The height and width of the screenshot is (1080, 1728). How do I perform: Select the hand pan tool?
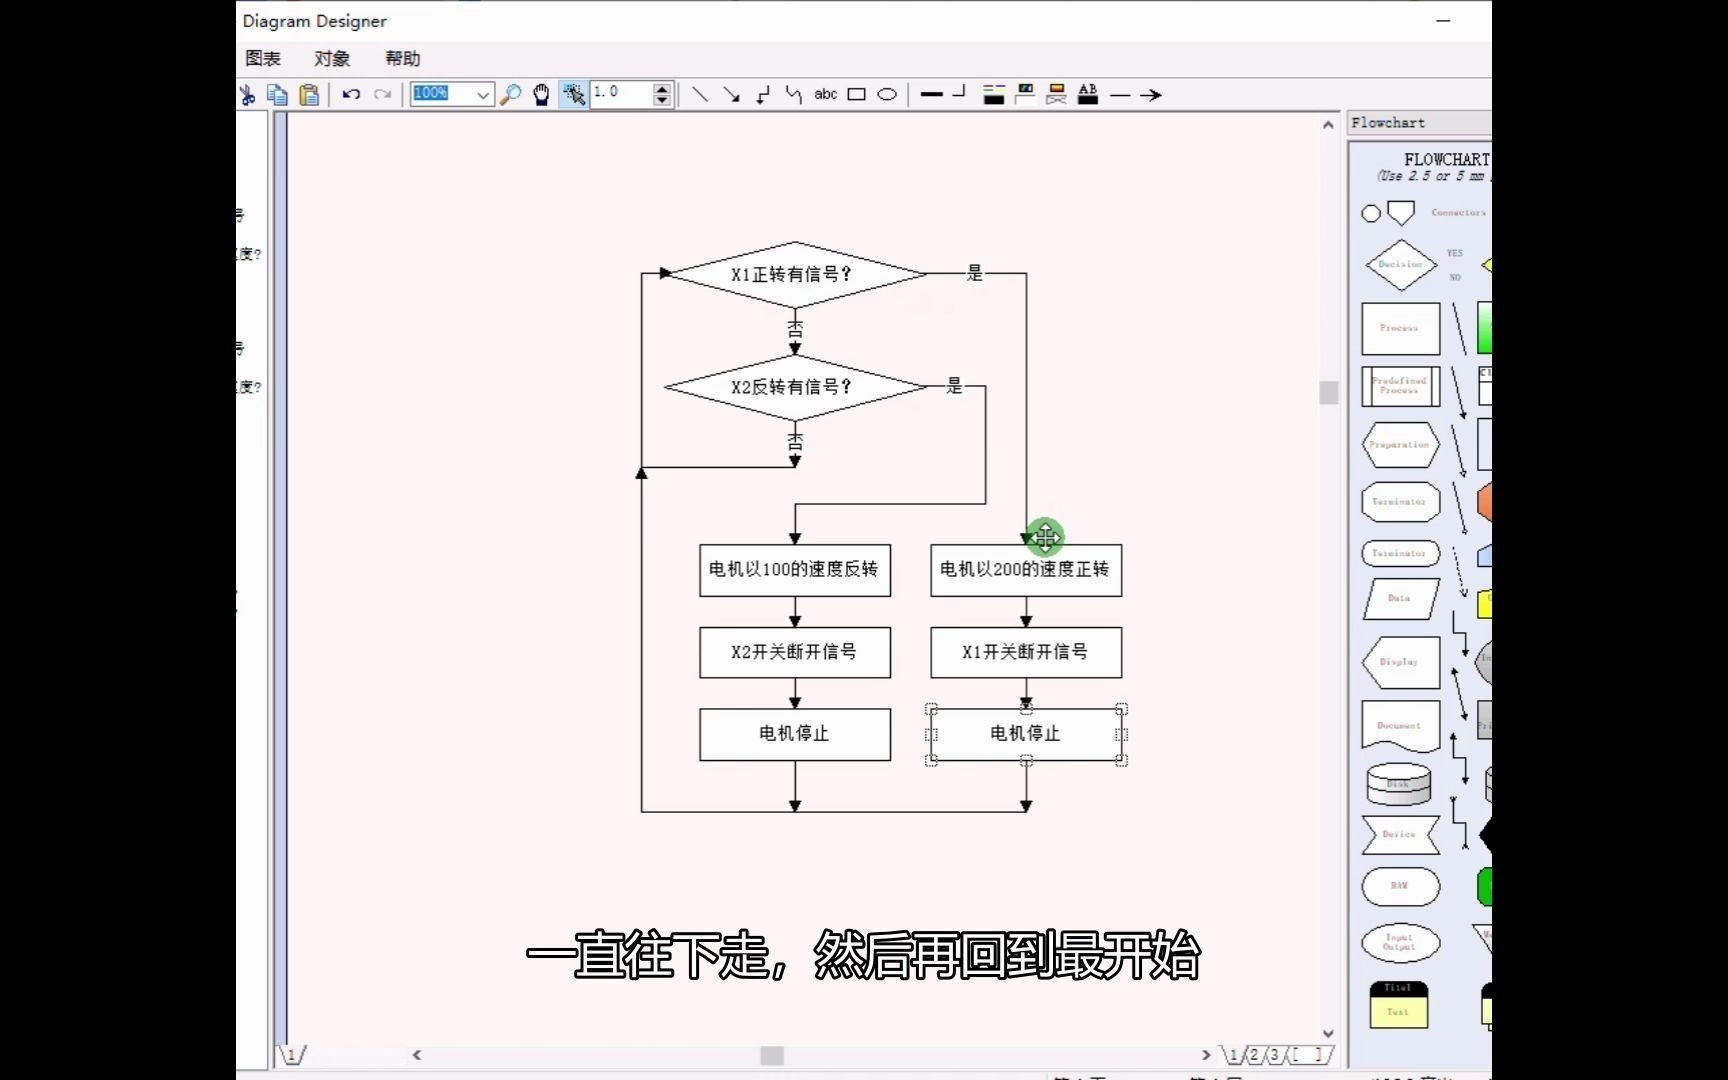[x=541, y=95]
